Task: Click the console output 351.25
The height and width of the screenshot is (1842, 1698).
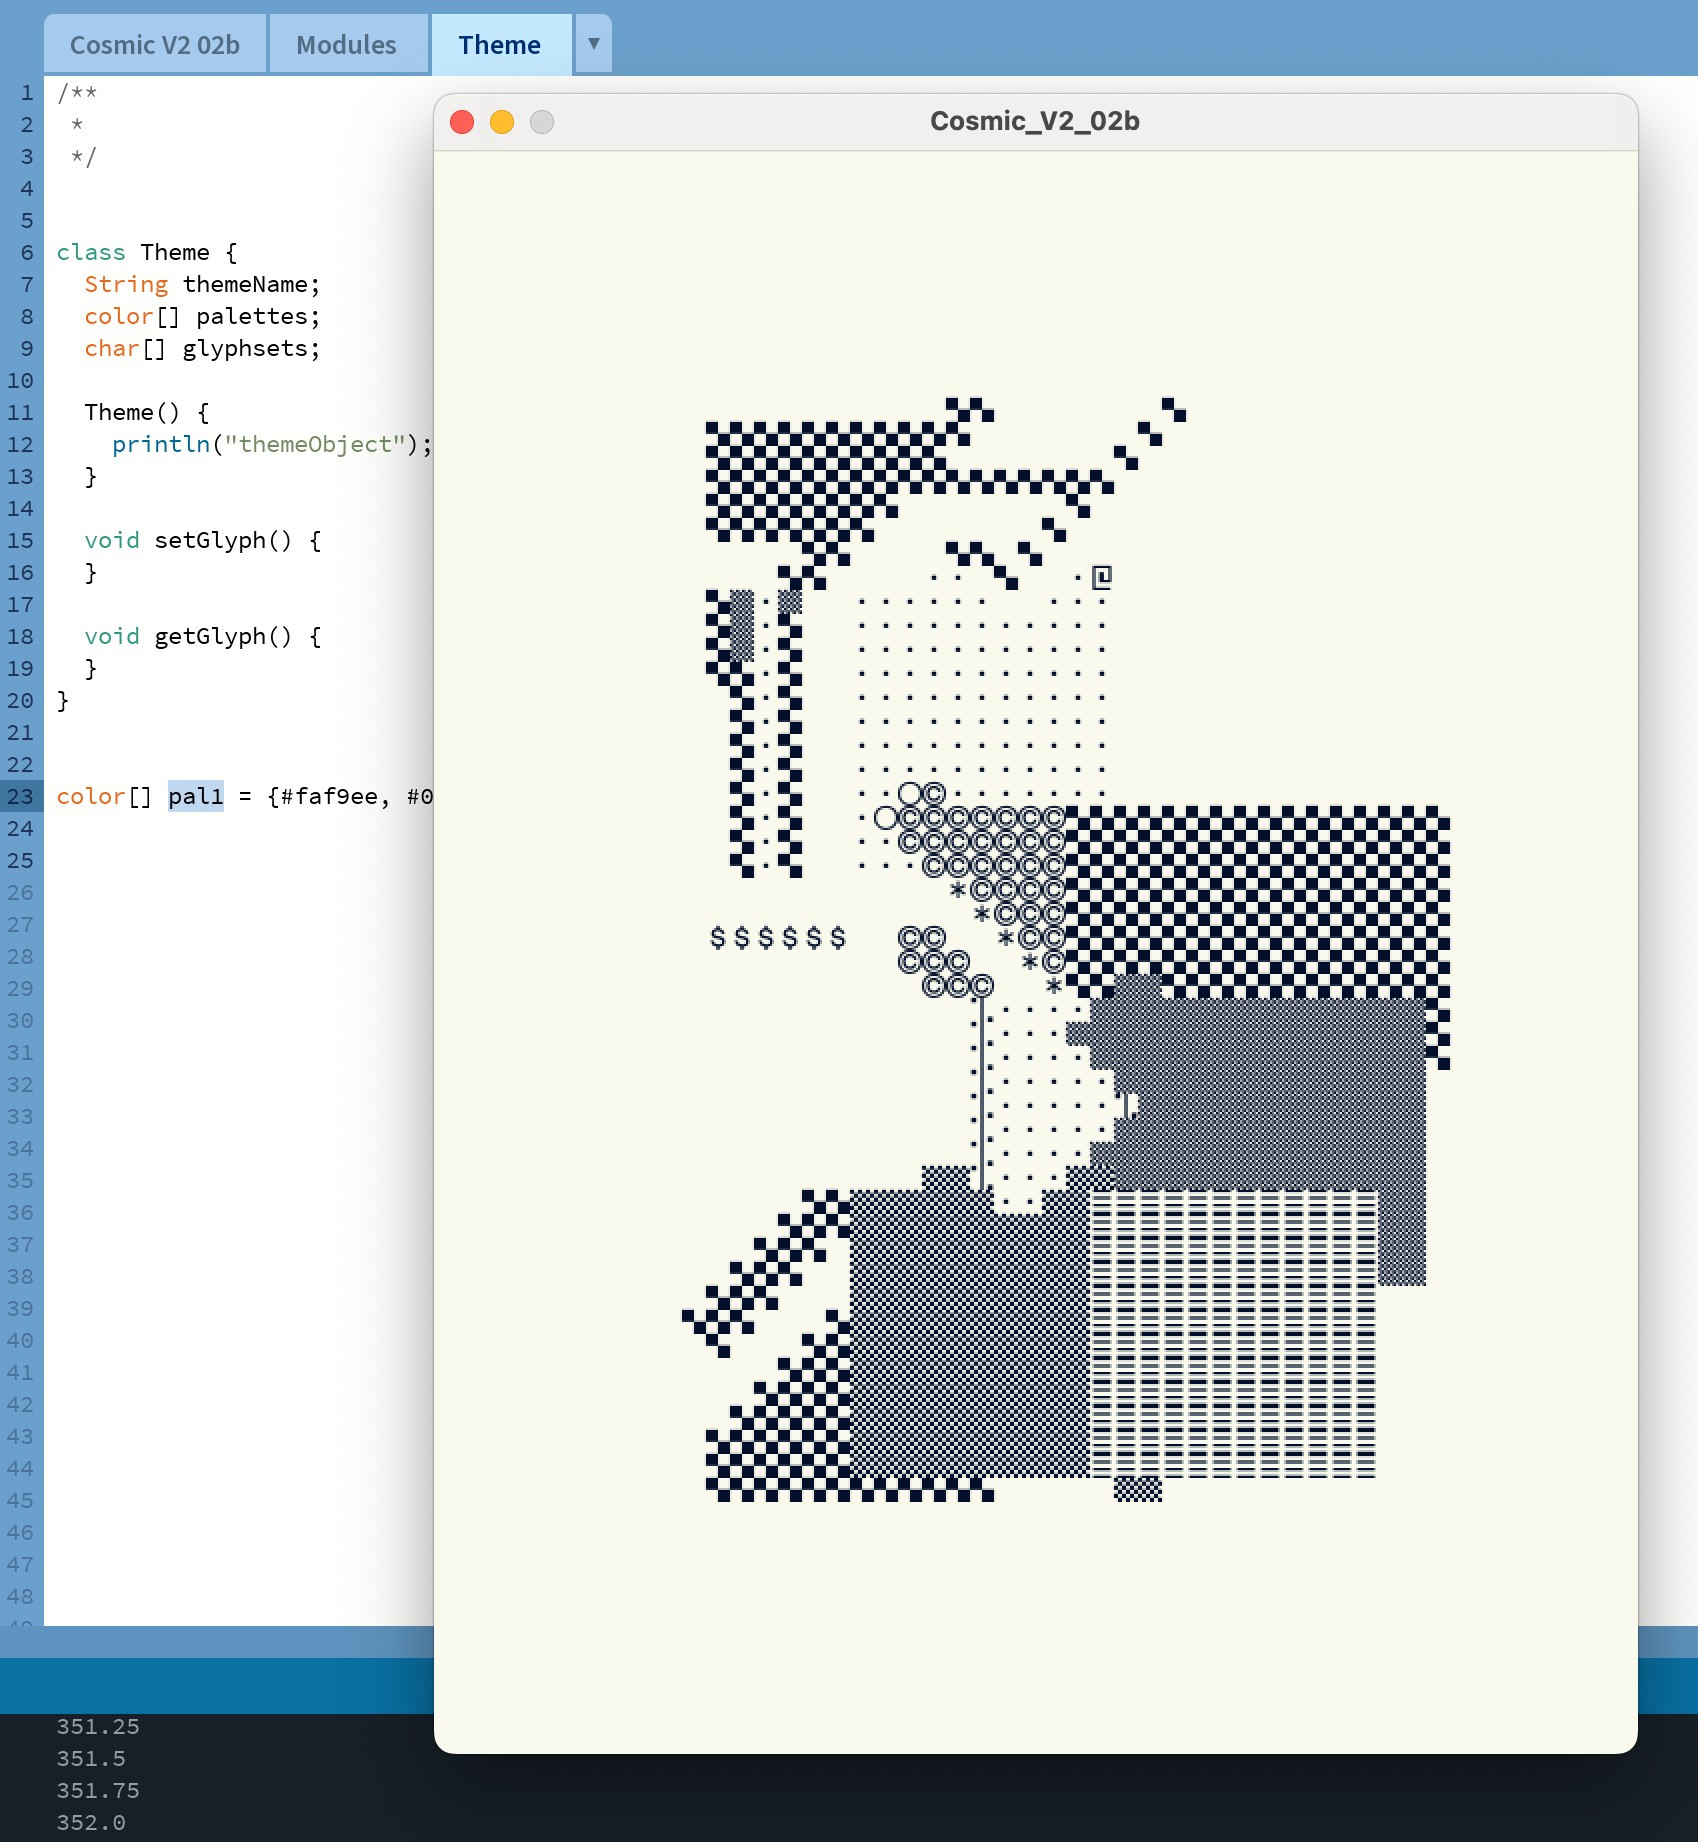Action: coord(98,1726)
